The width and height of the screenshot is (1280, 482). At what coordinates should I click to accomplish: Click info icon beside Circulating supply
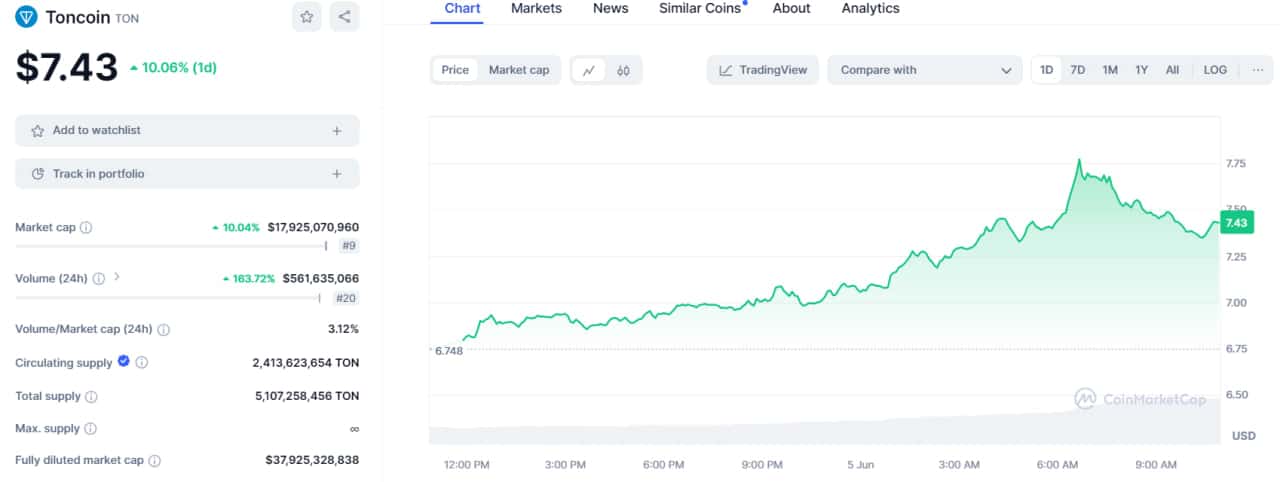[x=141, y=363]
